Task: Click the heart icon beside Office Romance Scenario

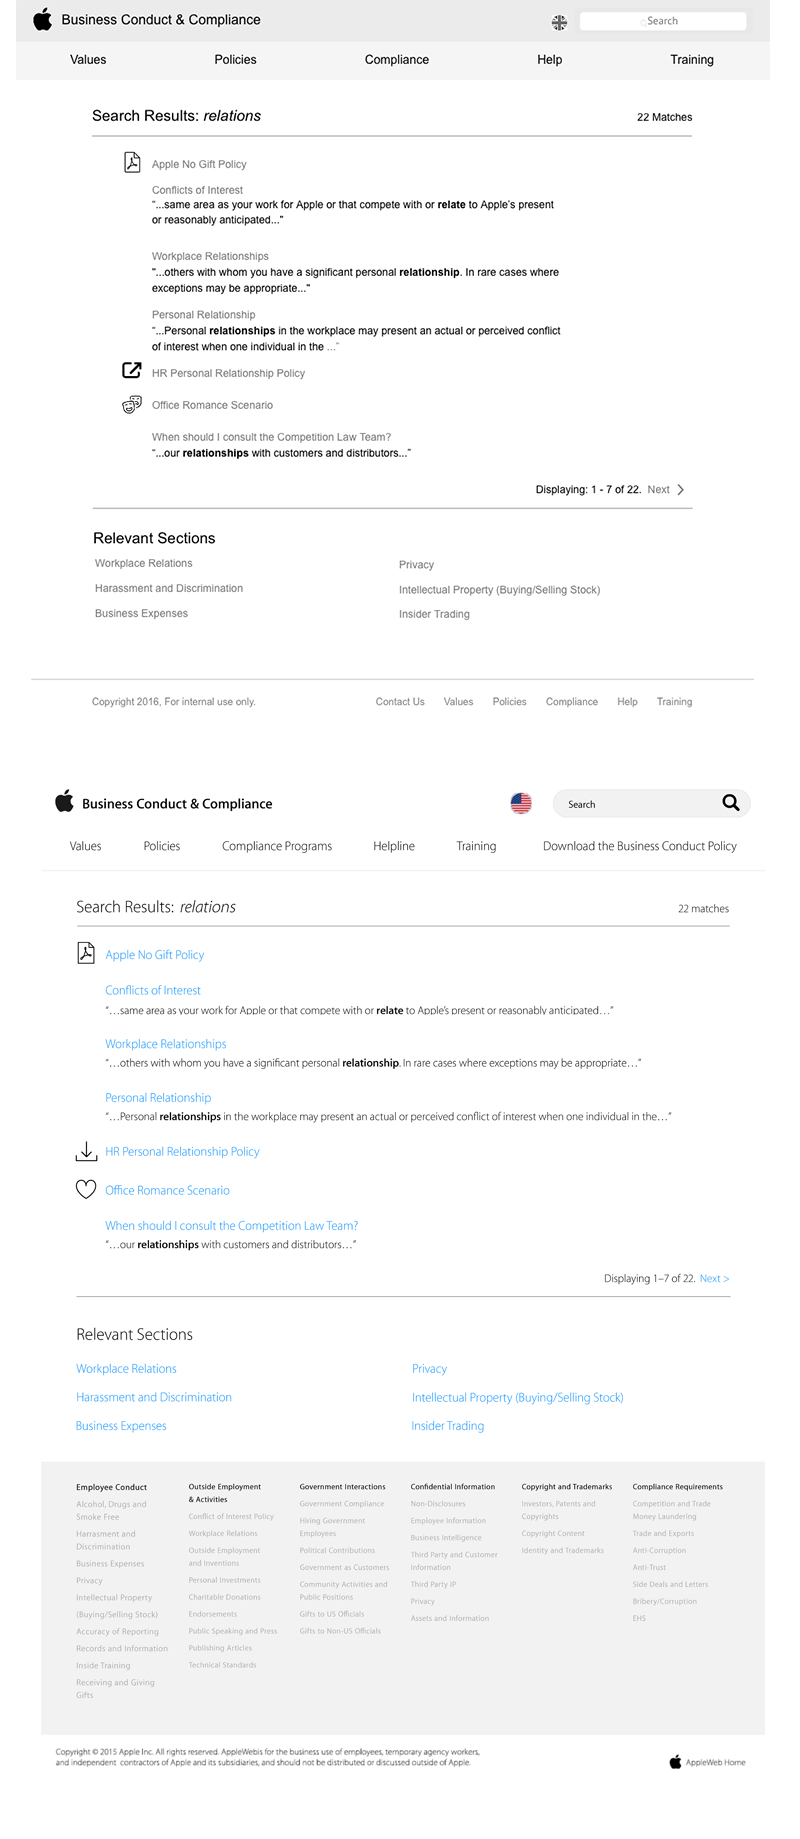Action: (87, 1190)
